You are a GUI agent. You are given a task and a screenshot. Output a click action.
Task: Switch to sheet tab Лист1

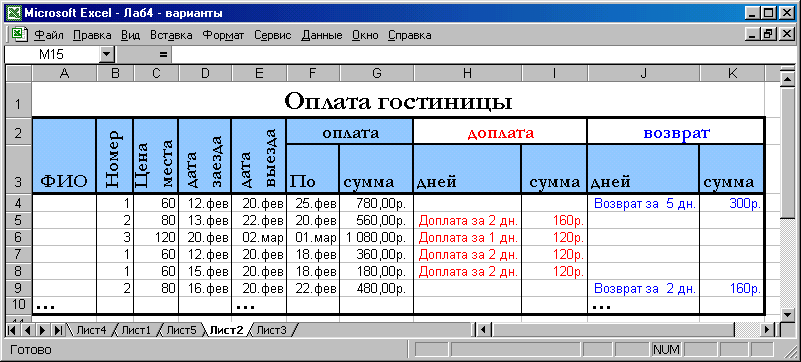point(136,330)
